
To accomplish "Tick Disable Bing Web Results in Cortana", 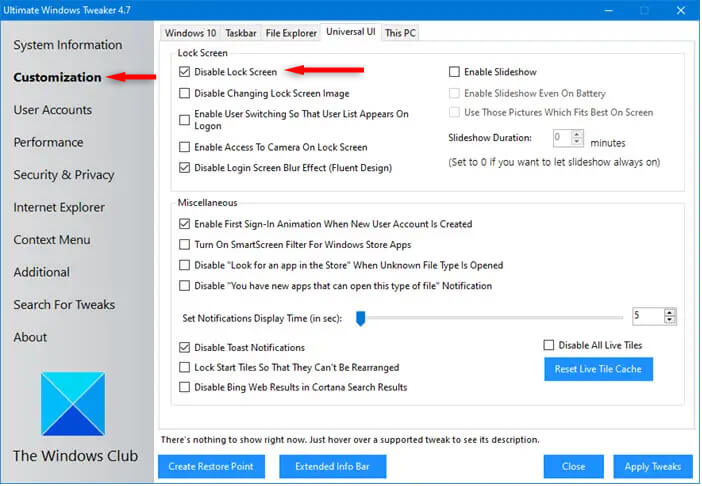I will point(184,387).
